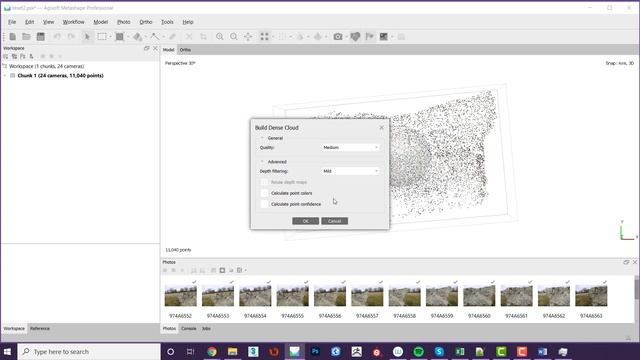Screen dimensions: 640x360
Task: Click the Show Markers flag icon
Action: pos(370,37)
